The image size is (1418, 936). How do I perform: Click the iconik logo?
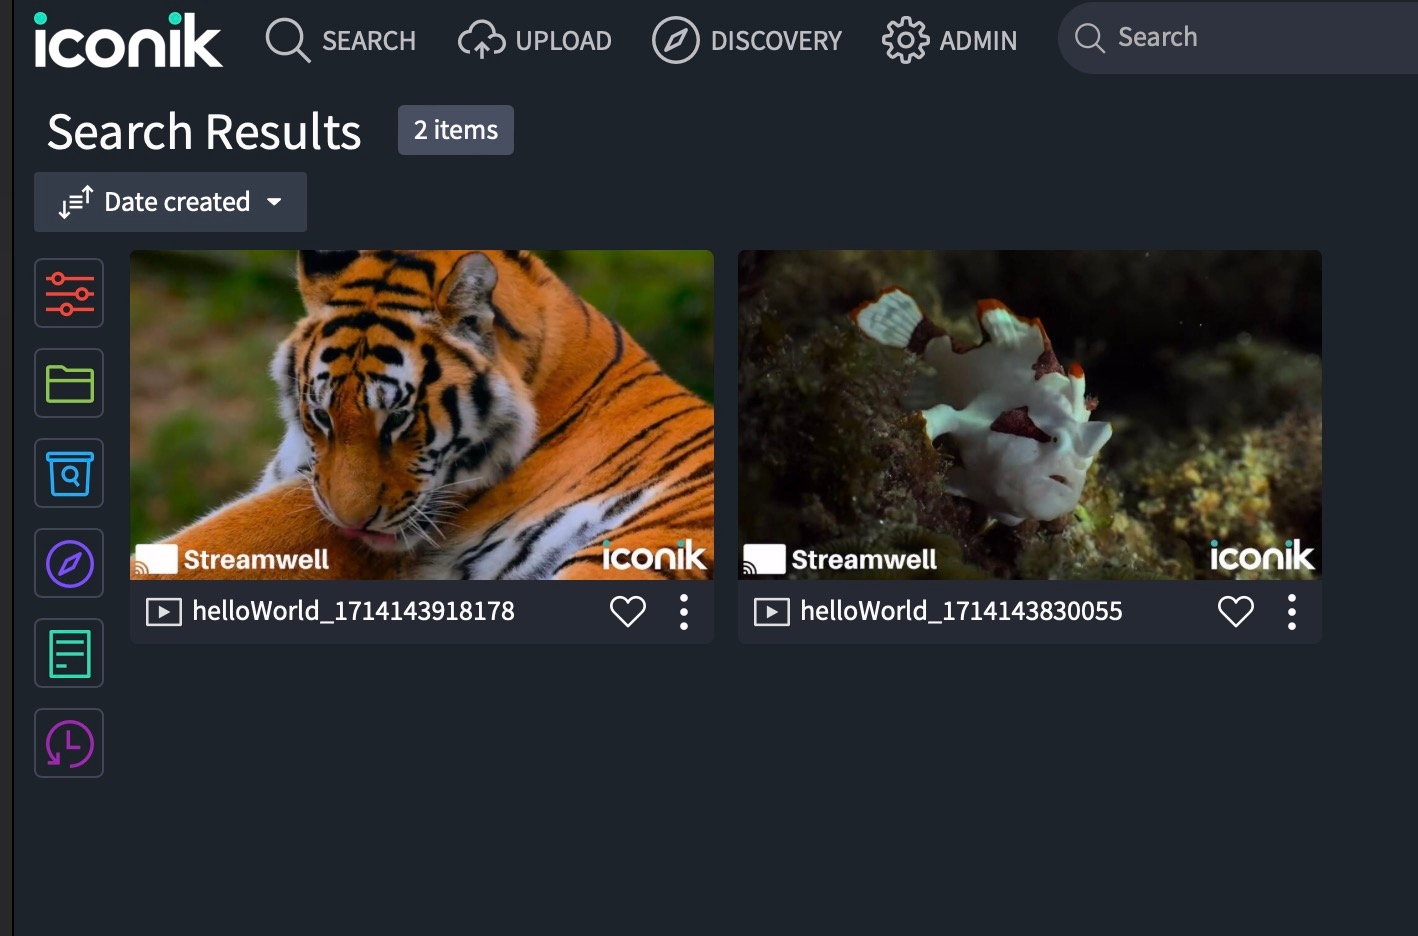pyautogui.click(x=128, y=40)
